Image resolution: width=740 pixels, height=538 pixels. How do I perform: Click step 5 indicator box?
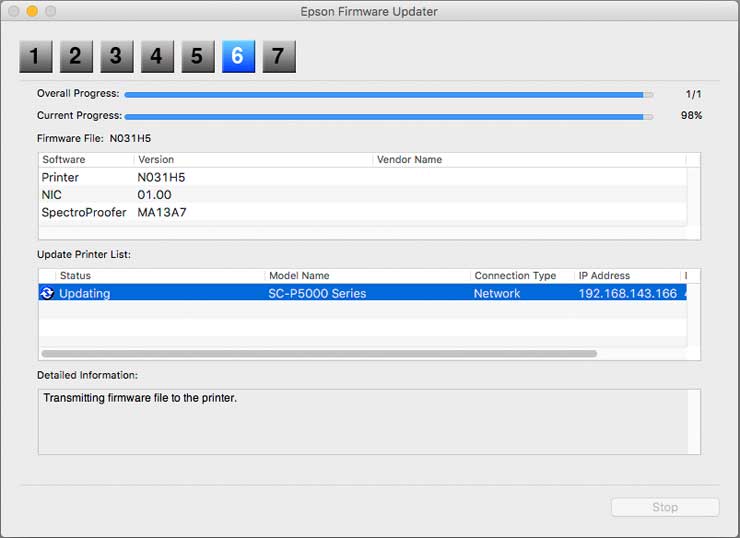(198, 57)
